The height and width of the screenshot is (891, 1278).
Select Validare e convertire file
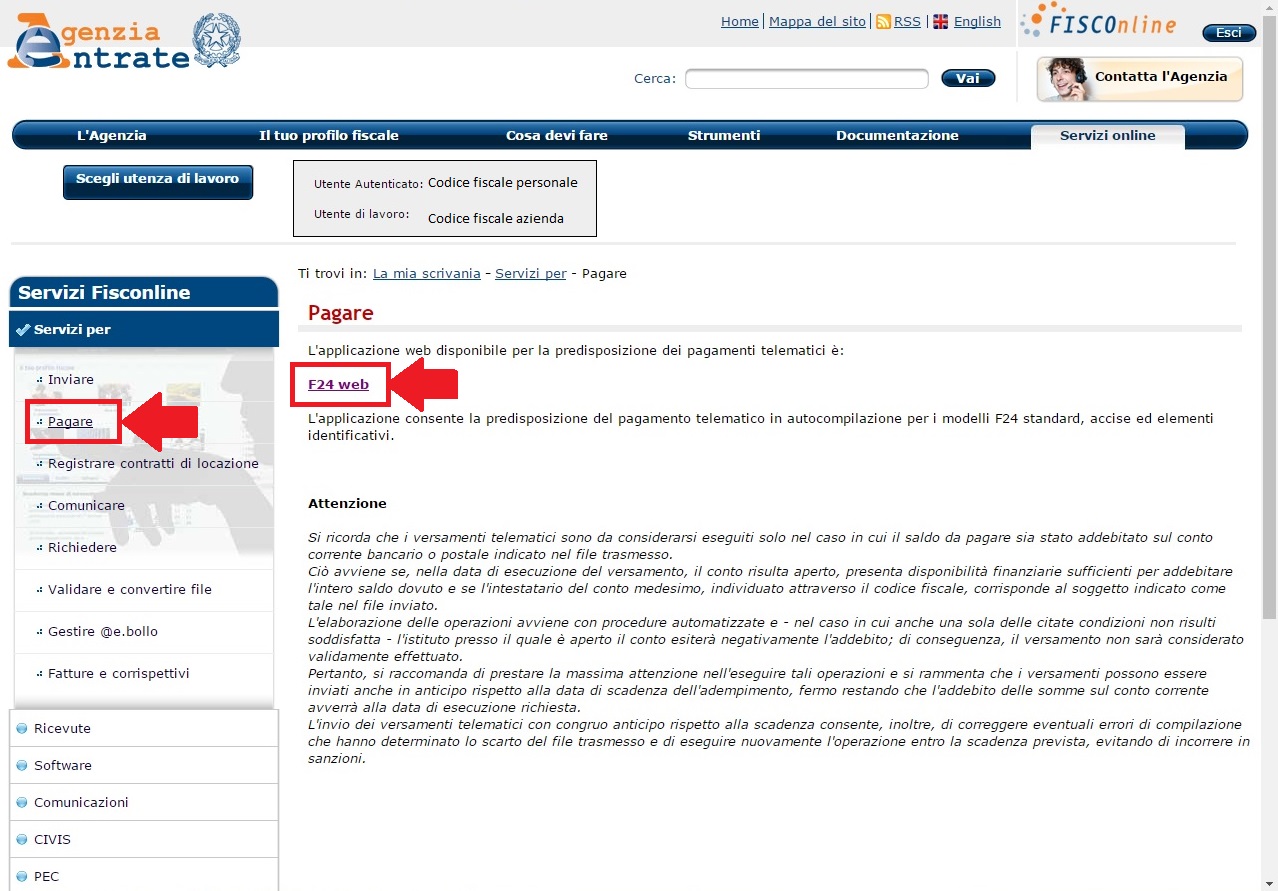(x=130, y=589)
